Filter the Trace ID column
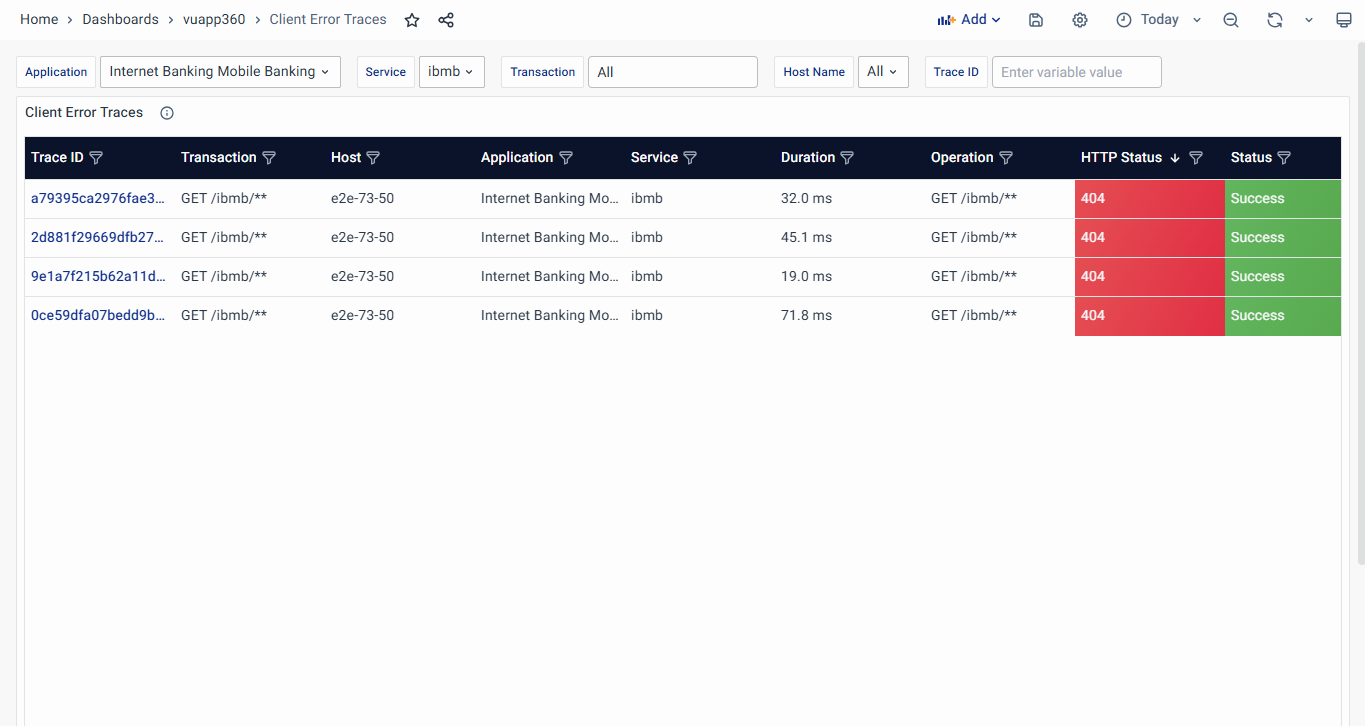Screen dimensions: 1365x726 96,158
